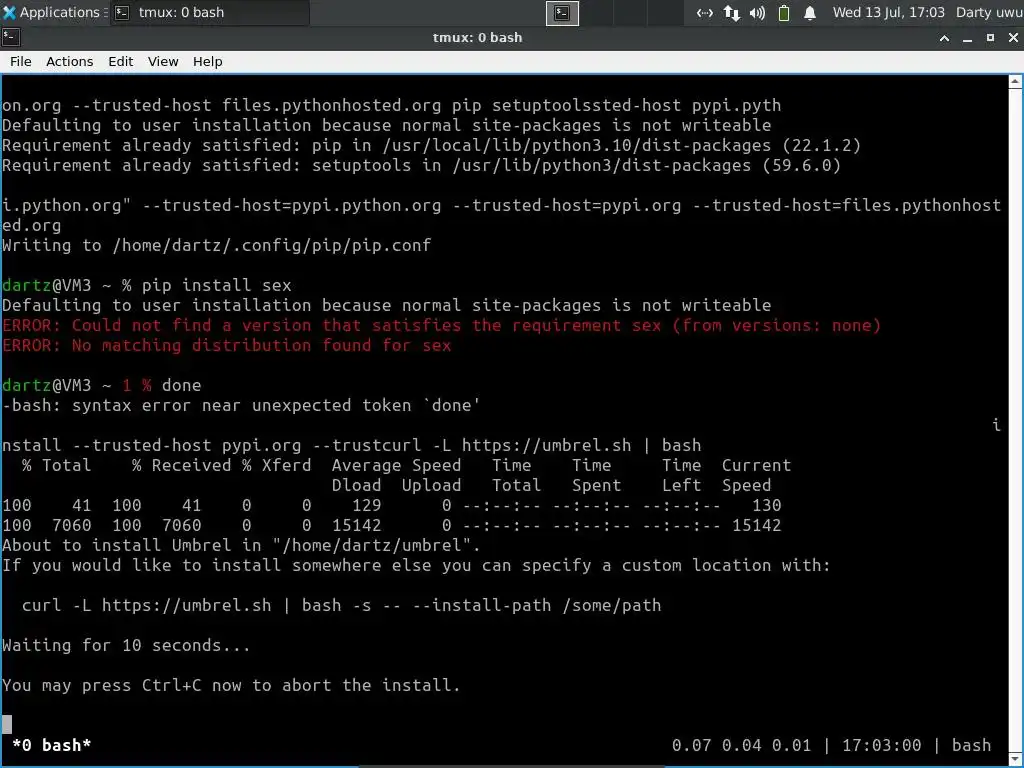Viewport: 1024px width, 768px height.
Task: Select the tmux: 0 bash taskbar button
Action: 210,12
